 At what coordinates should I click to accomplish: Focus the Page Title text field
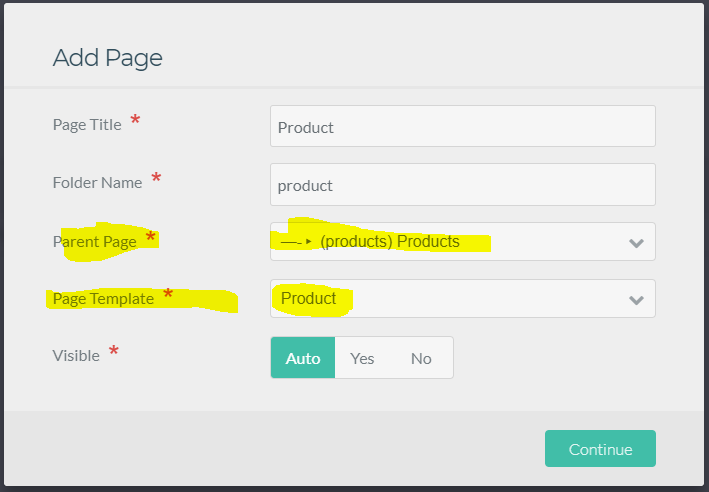(462, 127)
